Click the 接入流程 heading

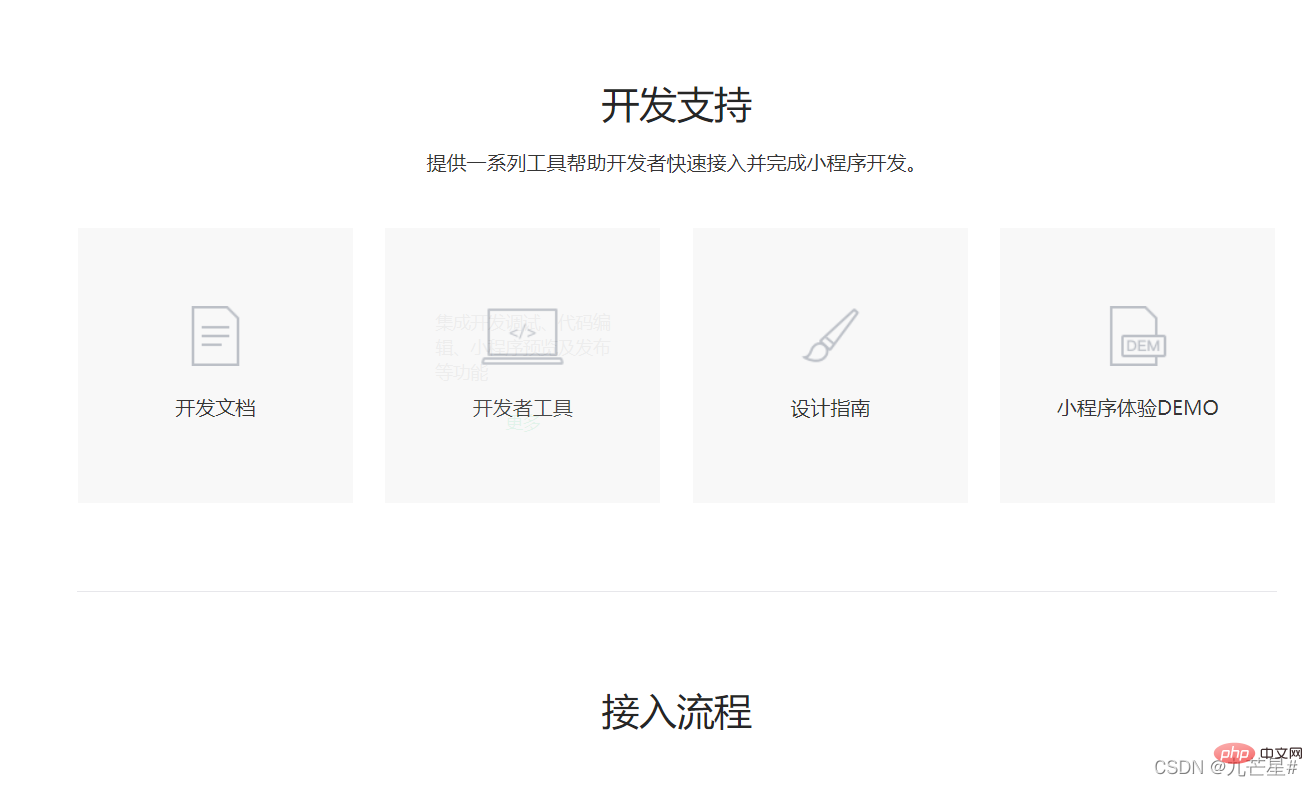click(x=677, y=712)
